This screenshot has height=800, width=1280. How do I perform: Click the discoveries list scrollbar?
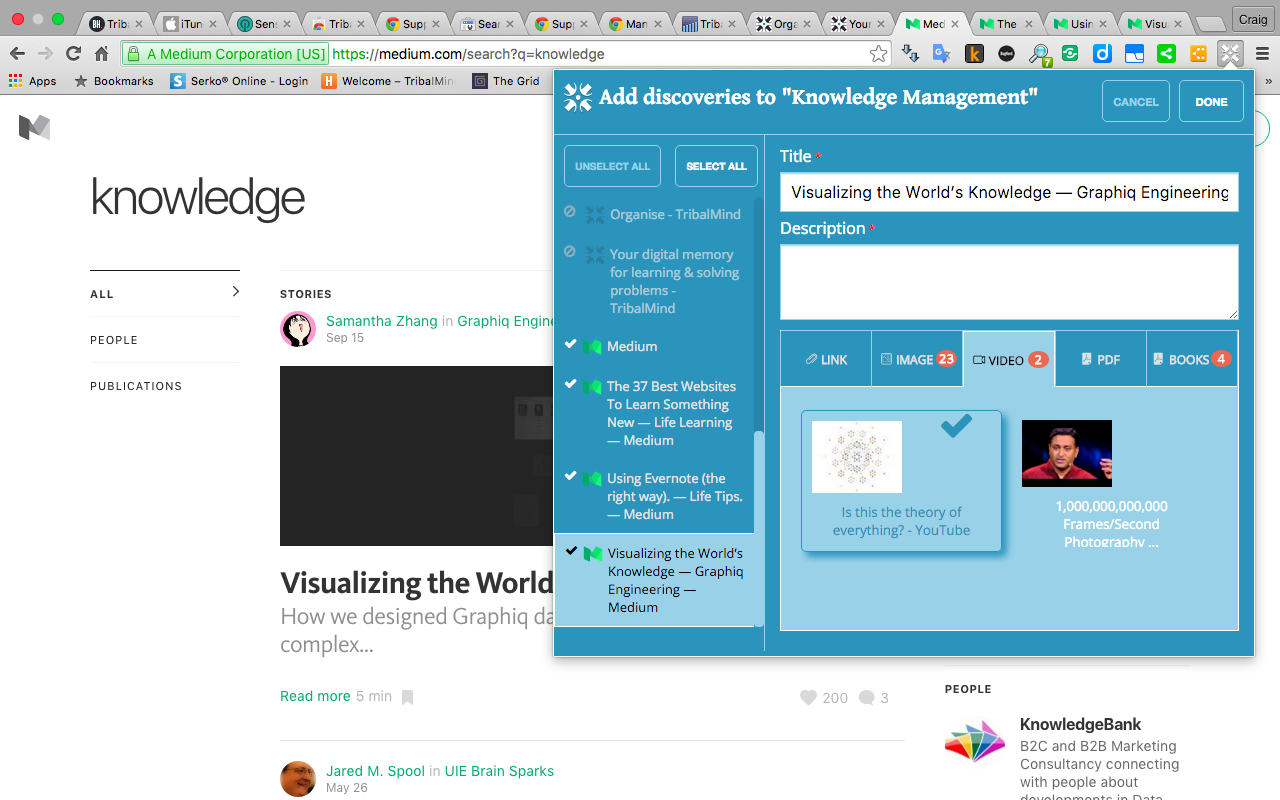click(759, 528)
